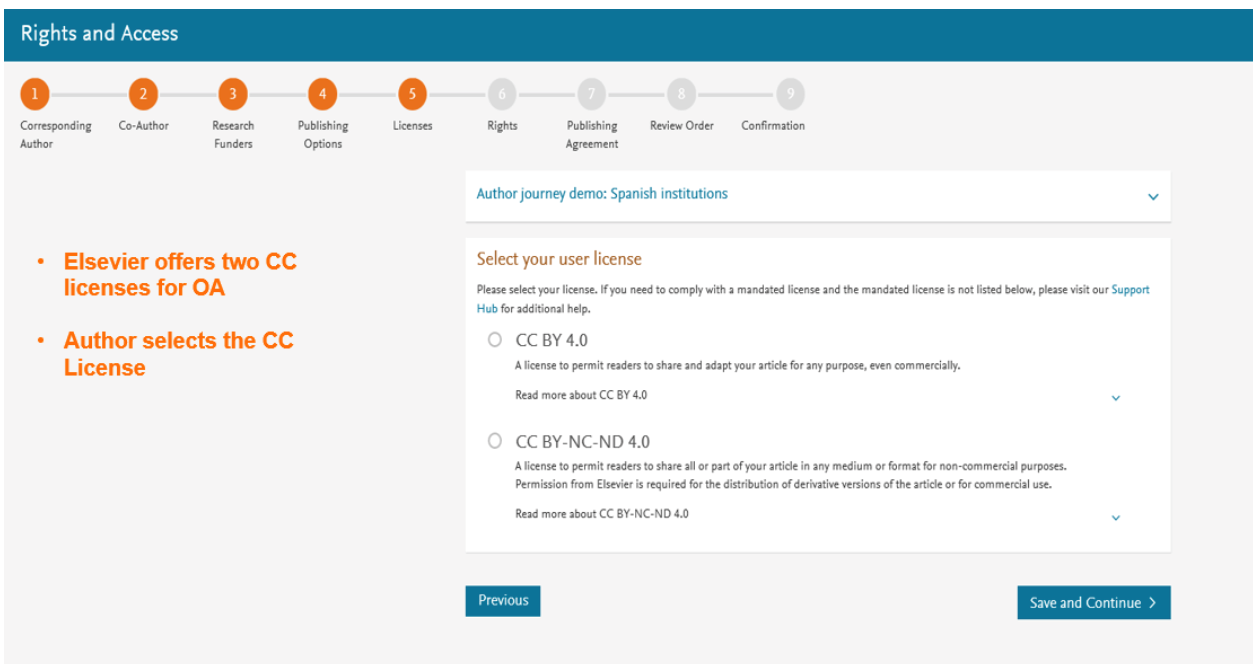The height and width of the screenshot is (672, 1254).
Task: Select step 1 Corresponding Author circle
Action: pyautogui.click(x=34, y=93)
